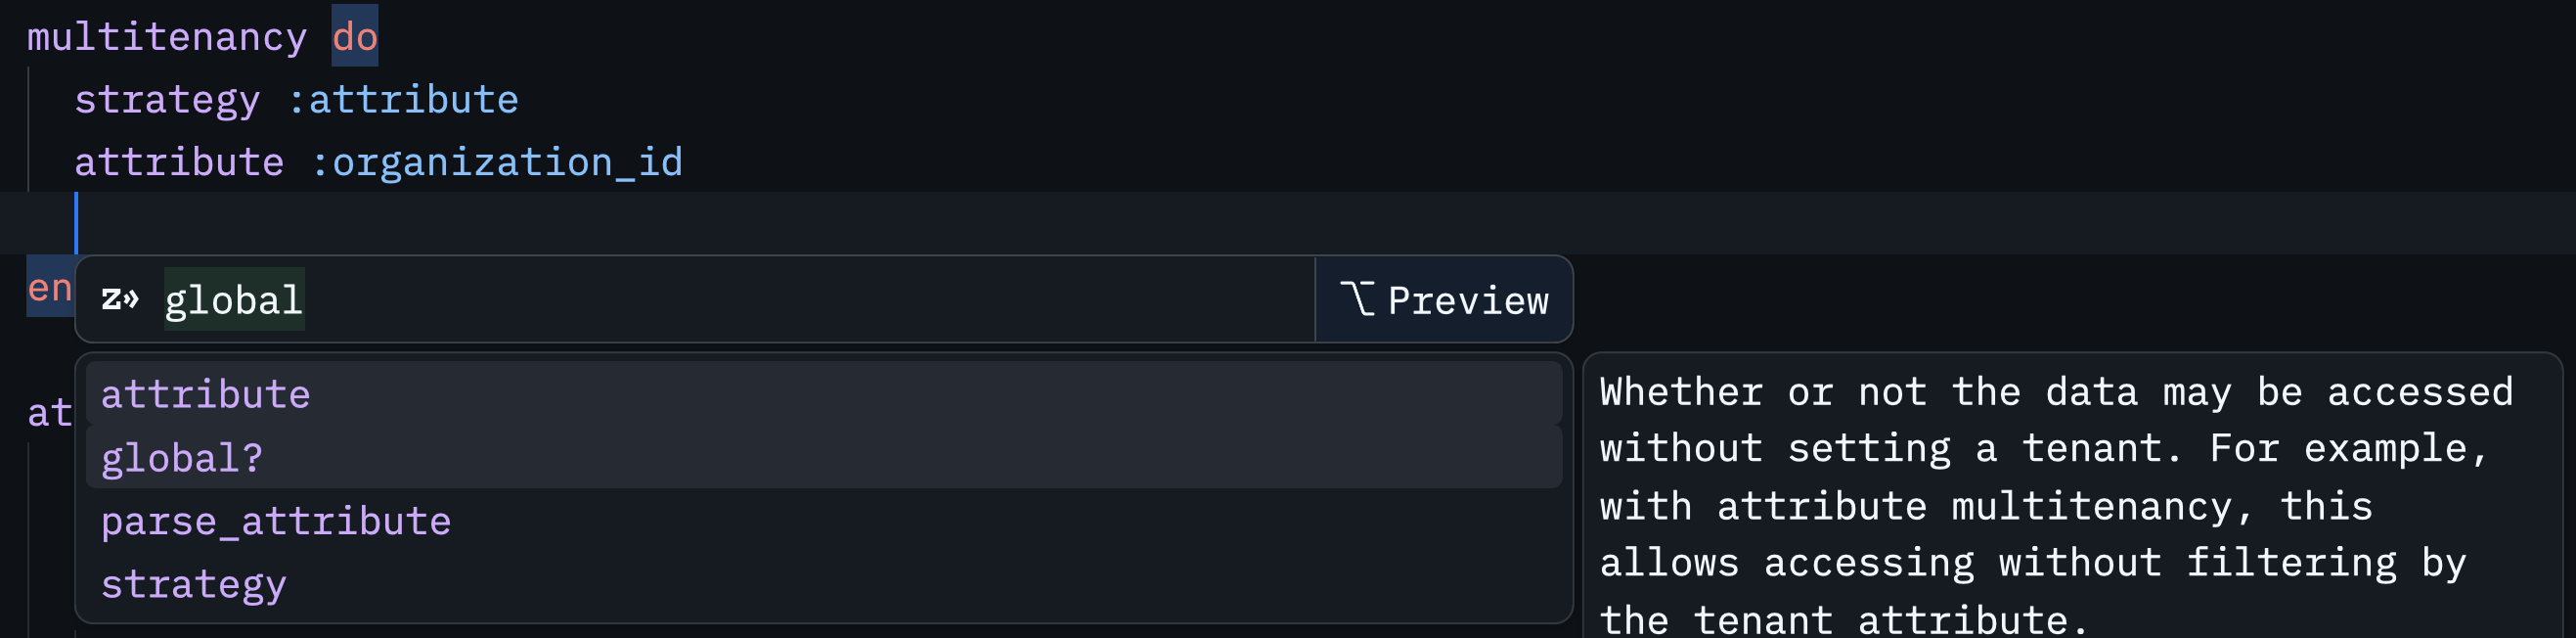Choose 'global?' completion item
The height and width of the screenshot is (638, 2576).
tap(182, 458)
